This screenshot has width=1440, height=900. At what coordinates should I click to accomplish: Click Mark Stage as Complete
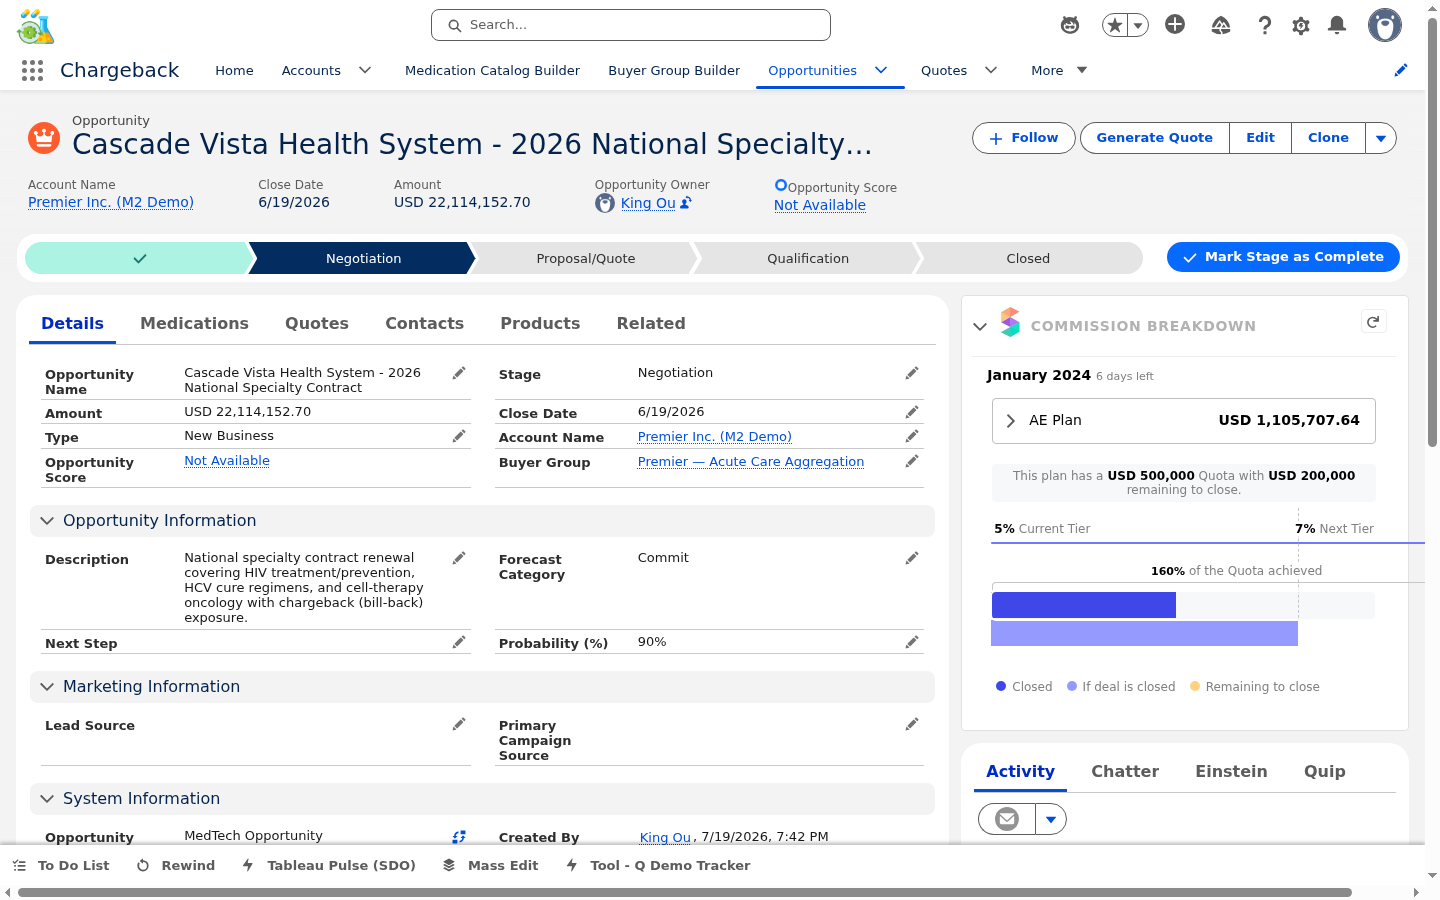[x=1283, y=257]
